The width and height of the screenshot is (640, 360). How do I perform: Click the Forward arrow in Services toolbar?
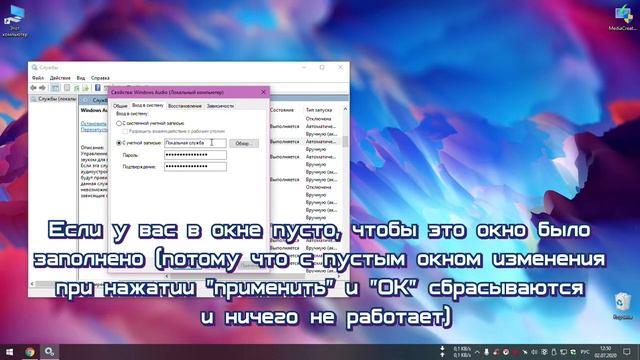click(42, 88)
